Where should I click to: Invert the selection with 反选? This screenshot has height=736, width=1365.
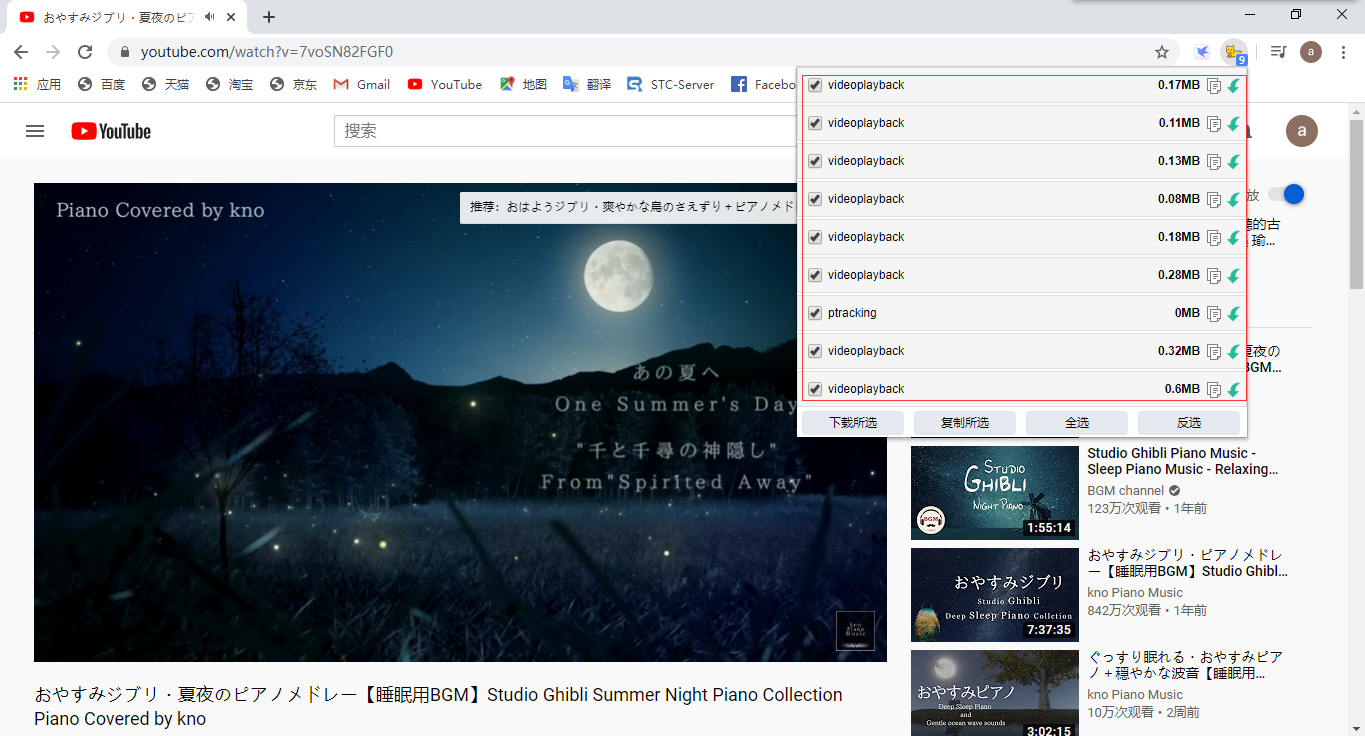pyautogui.click(x=1189, y=423)
